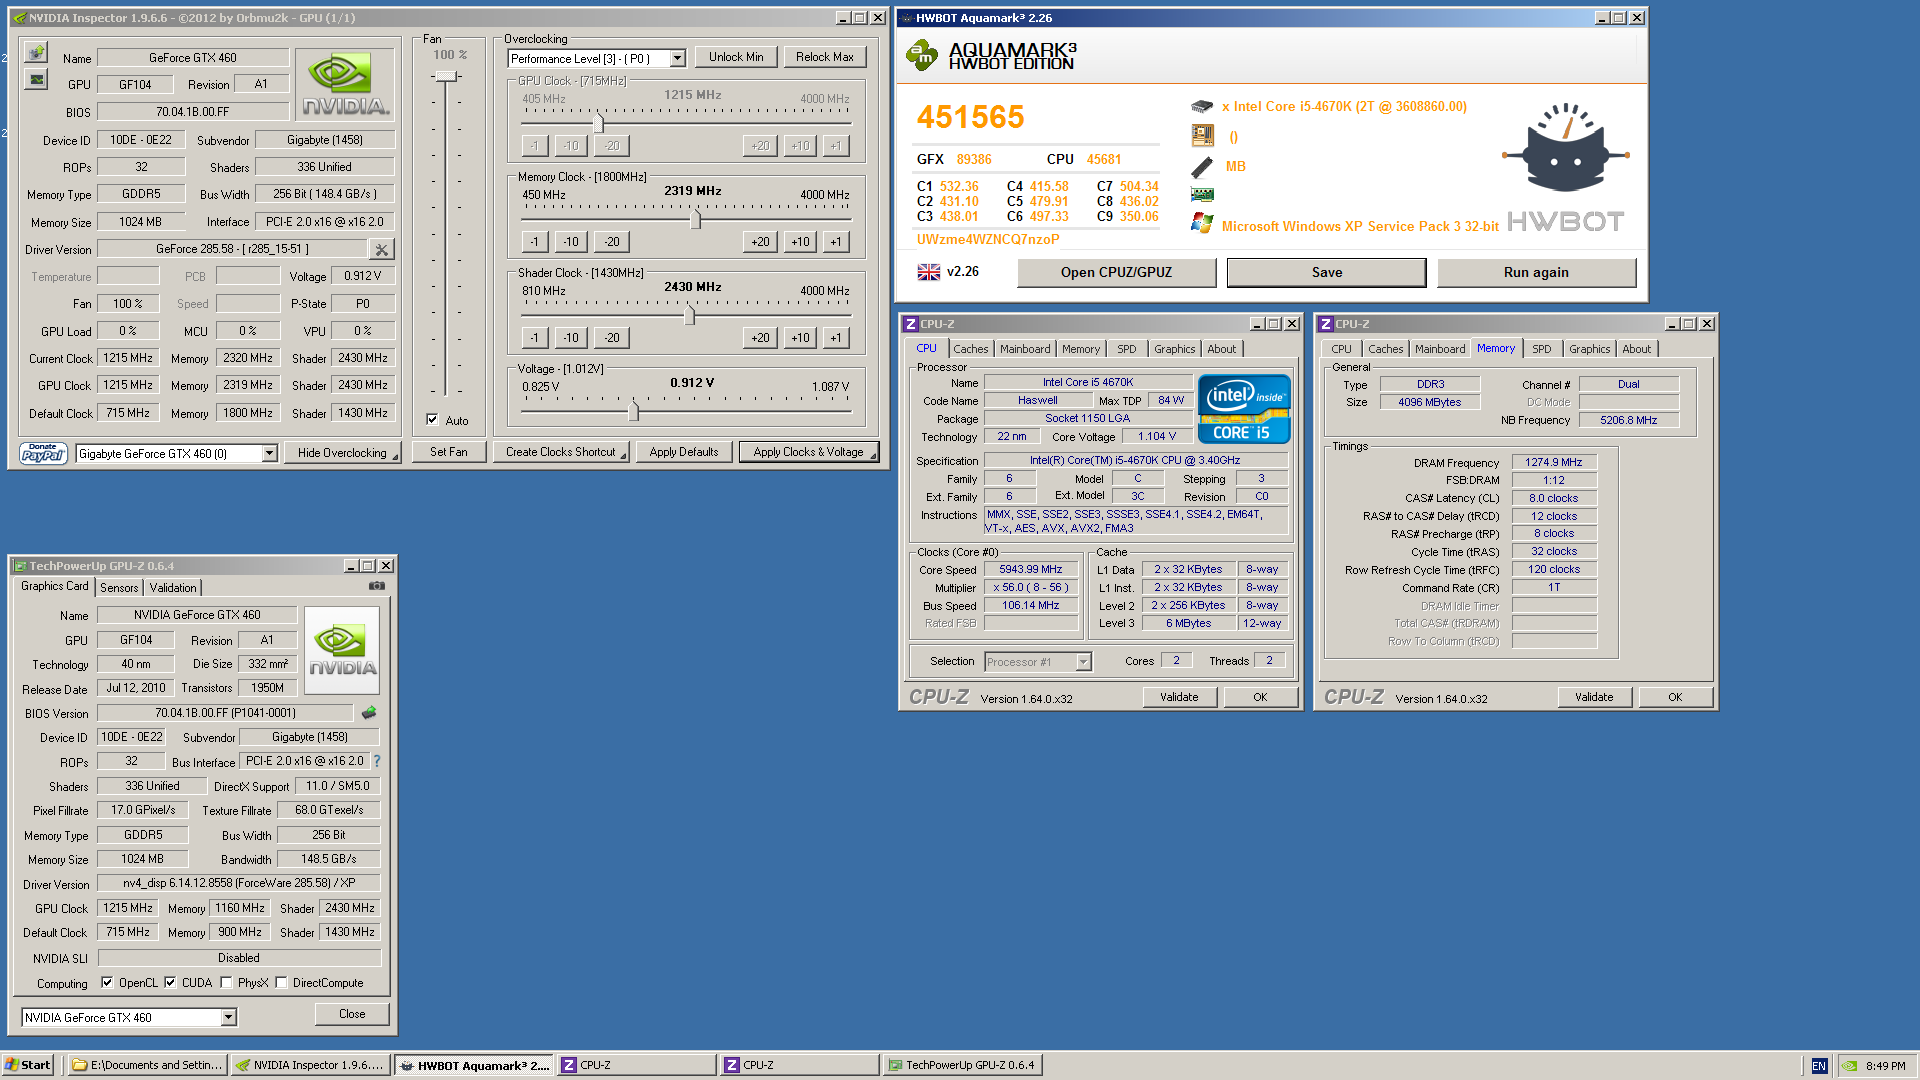1920x1080 pixels.
Task: Click the GPU-Z screenshot camera icon
Action: [377, 586]
